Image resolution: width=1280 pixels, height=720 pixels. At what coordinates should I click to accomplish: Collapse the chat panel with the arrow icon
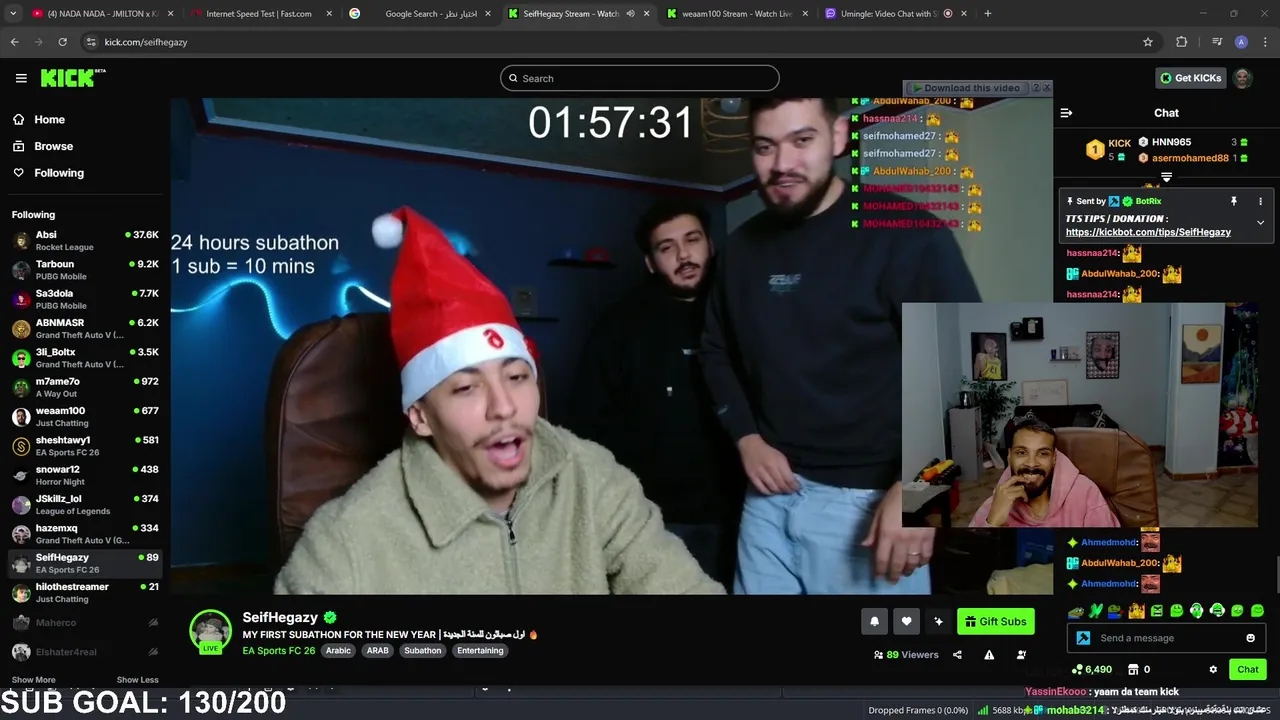(x=1066, y=113)
